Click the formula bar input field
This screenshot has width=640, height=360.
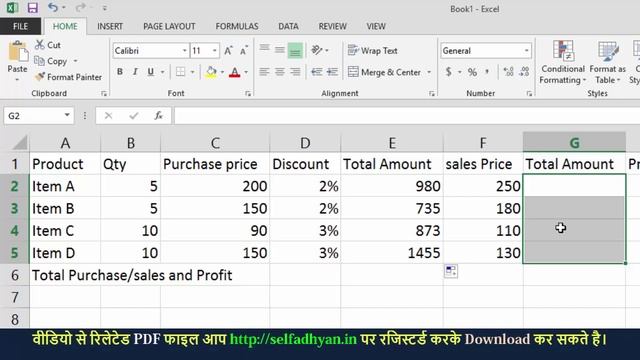[x=407, y=116]
